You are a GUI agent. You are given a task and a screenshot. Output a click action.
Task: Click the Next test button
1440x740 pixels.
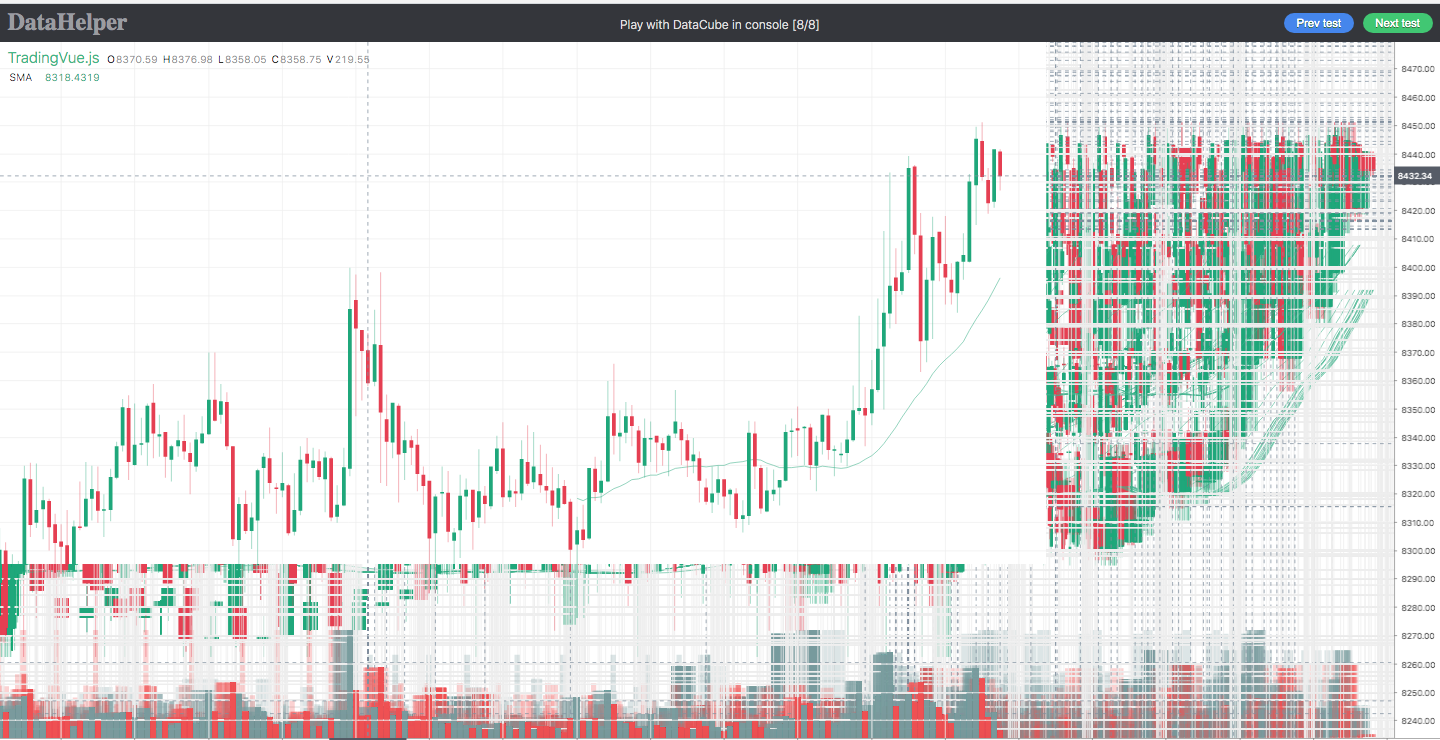click(x=1397, y=23)
